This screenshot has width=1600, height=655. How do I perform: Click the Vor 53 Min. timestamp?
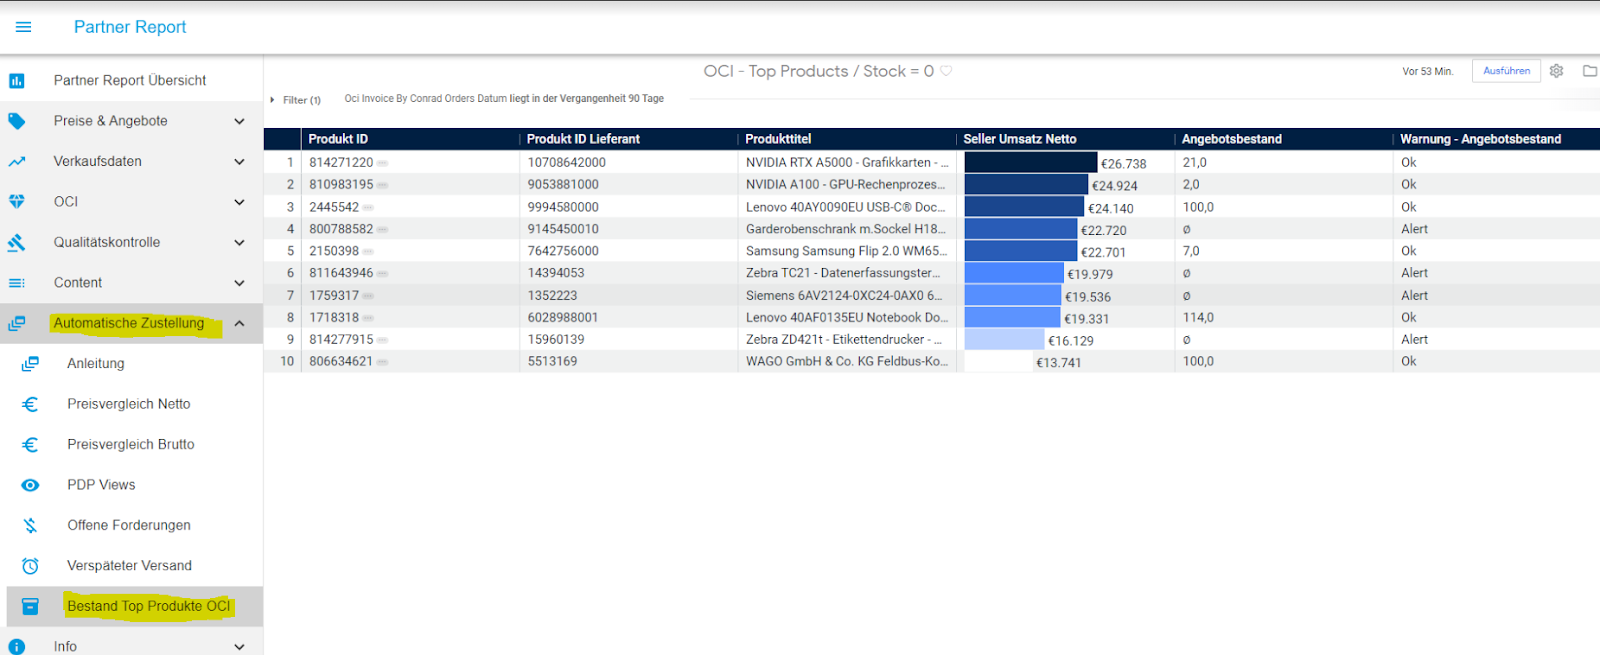pyautogui.click(x=1427, y=72)
